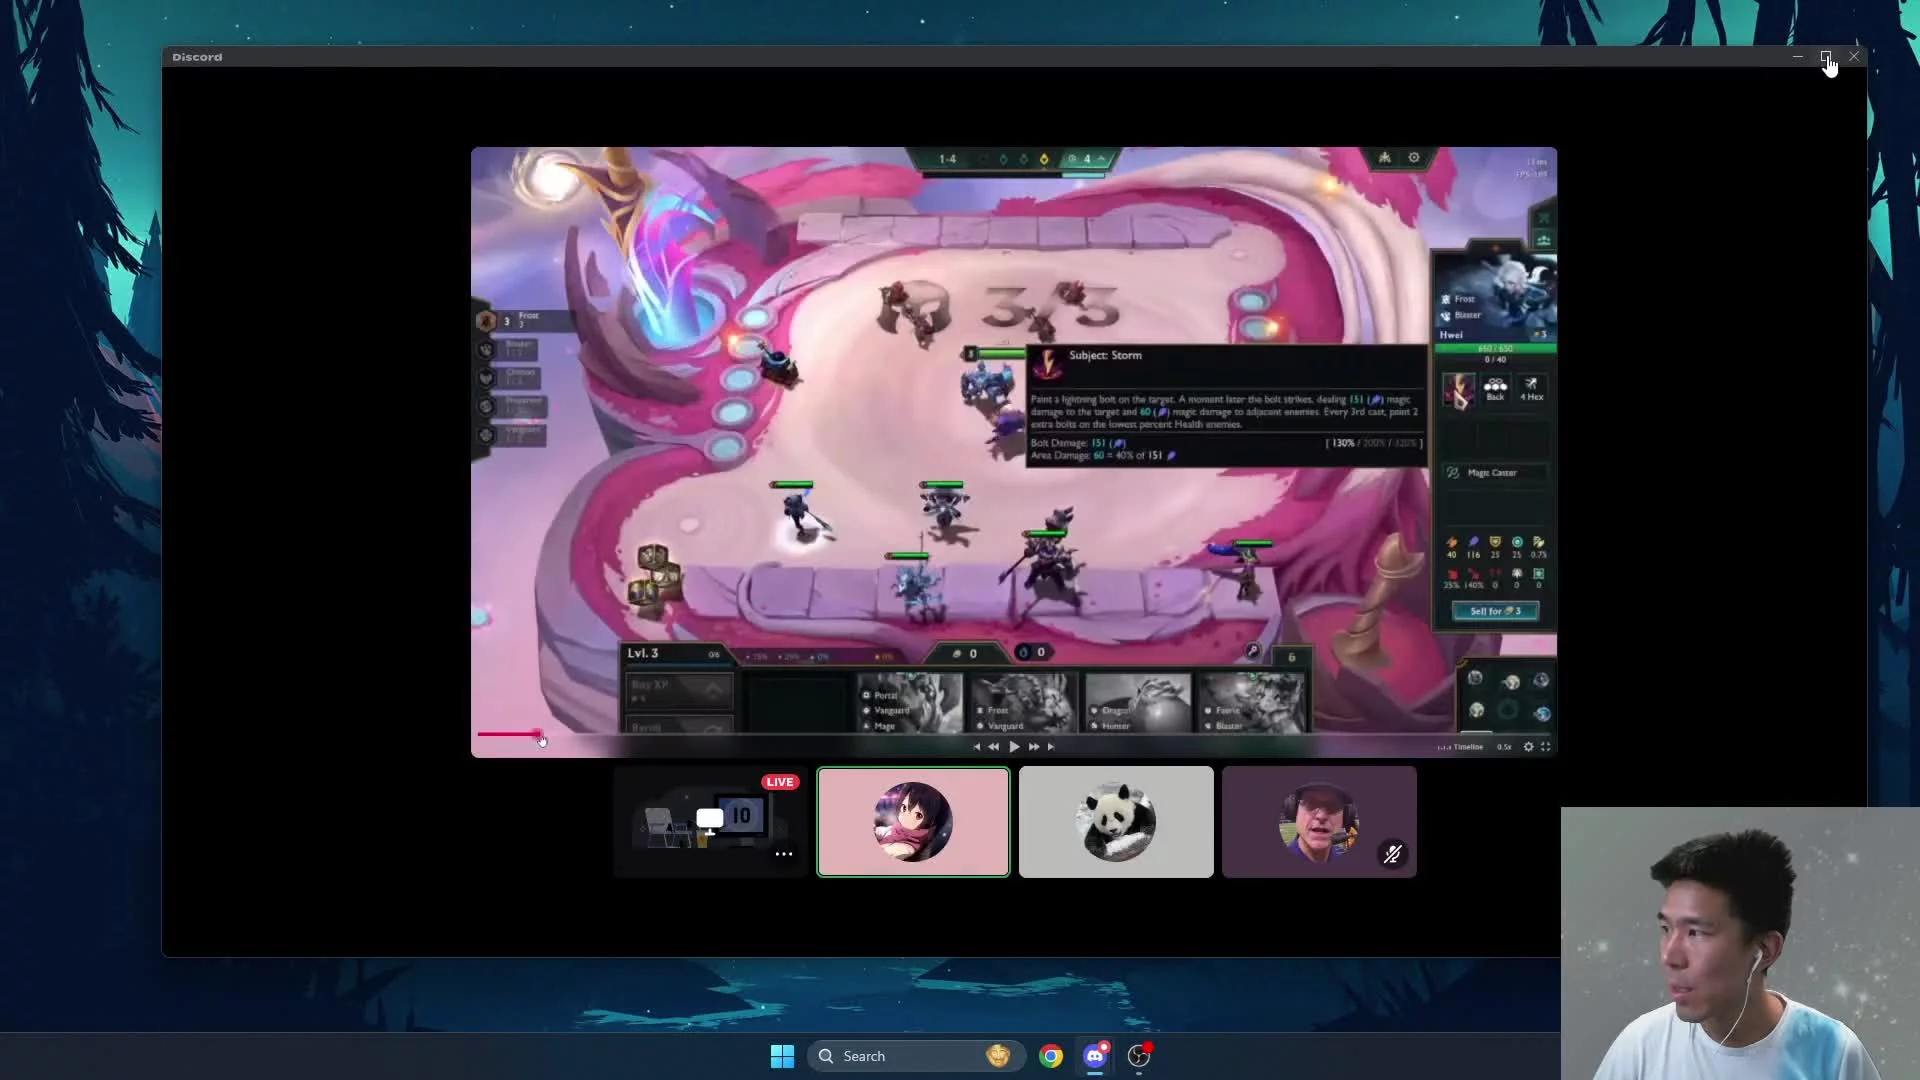Select the muted participant with cap tile
Image resolution: width=1920 pixels, height=1080 pixels.
pyautogui.click(x=1319, y=822)
